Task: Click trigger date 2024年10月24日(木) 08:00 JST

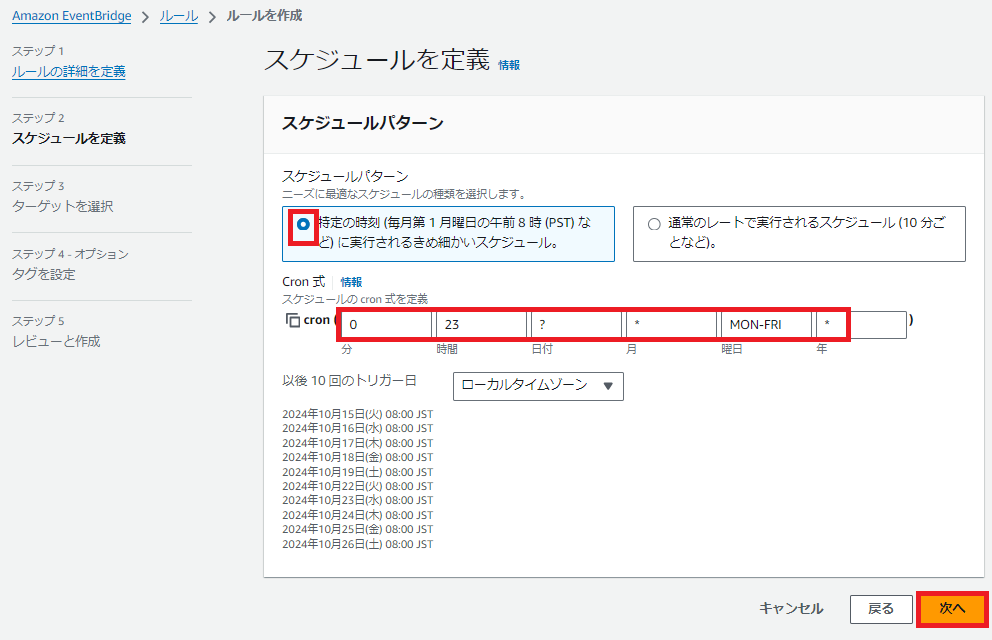Action: (x=357, y=515)
